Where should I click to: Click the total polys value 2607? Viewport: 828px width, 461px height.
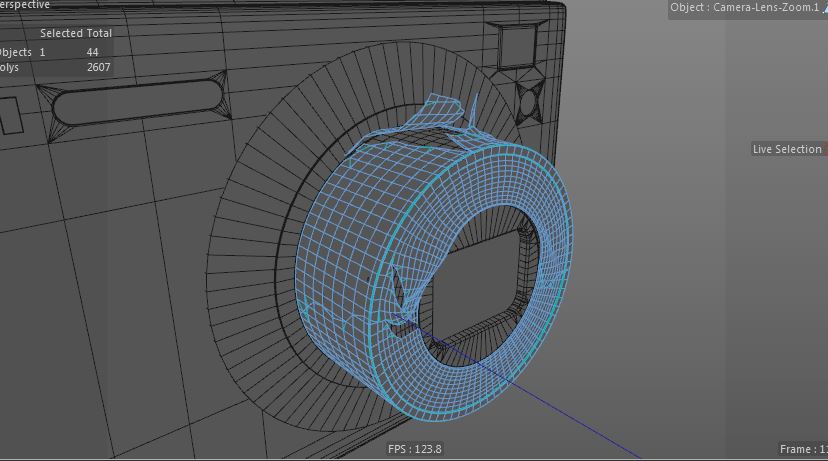99,68
